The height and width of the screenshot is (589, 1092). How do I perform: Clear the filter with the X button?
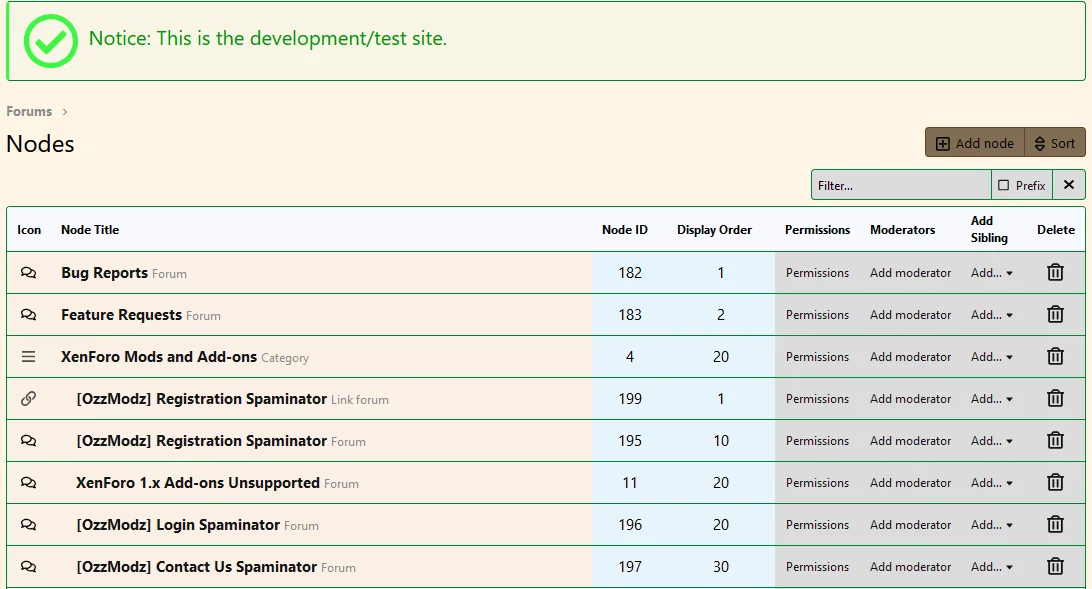pyautogui.click(x=1069, y=184)
